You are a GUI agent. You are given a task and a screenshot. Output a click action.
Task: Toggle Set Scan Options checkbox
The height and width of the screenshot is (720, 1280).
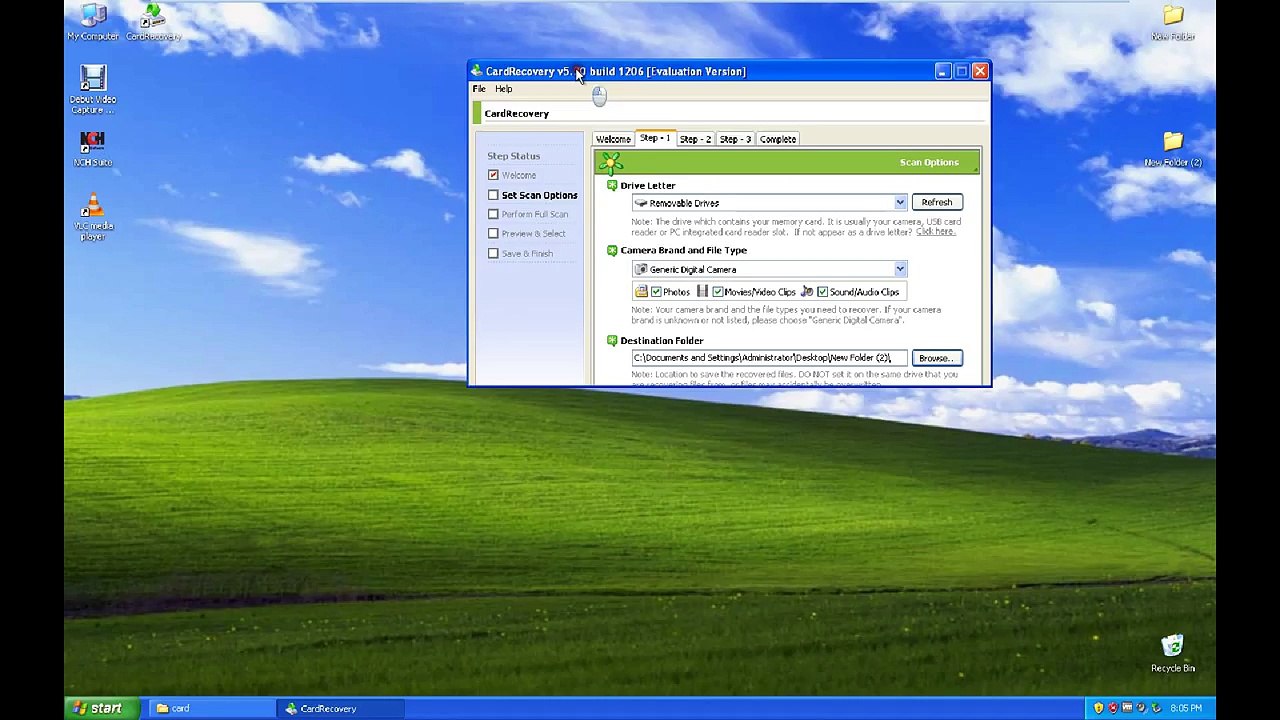click(493, 195)
